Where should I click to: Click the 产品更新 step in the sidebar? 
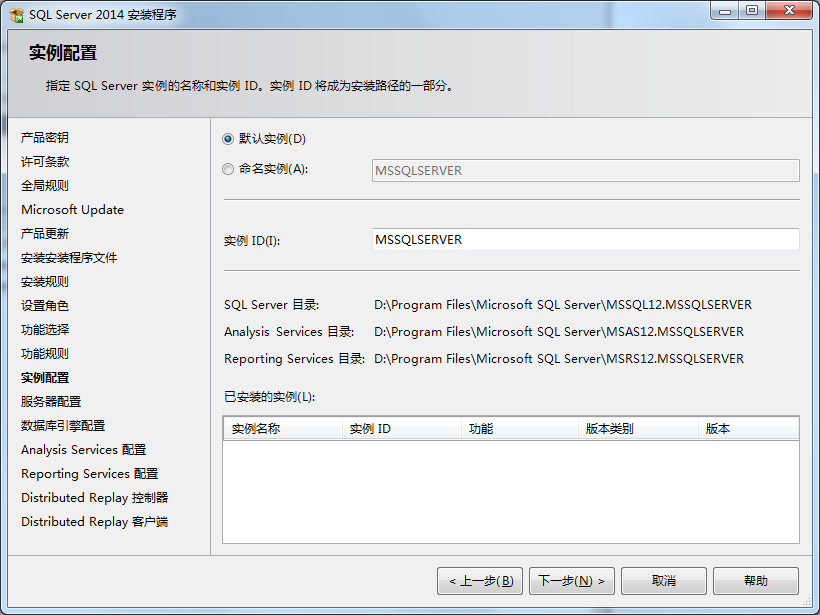45,234
